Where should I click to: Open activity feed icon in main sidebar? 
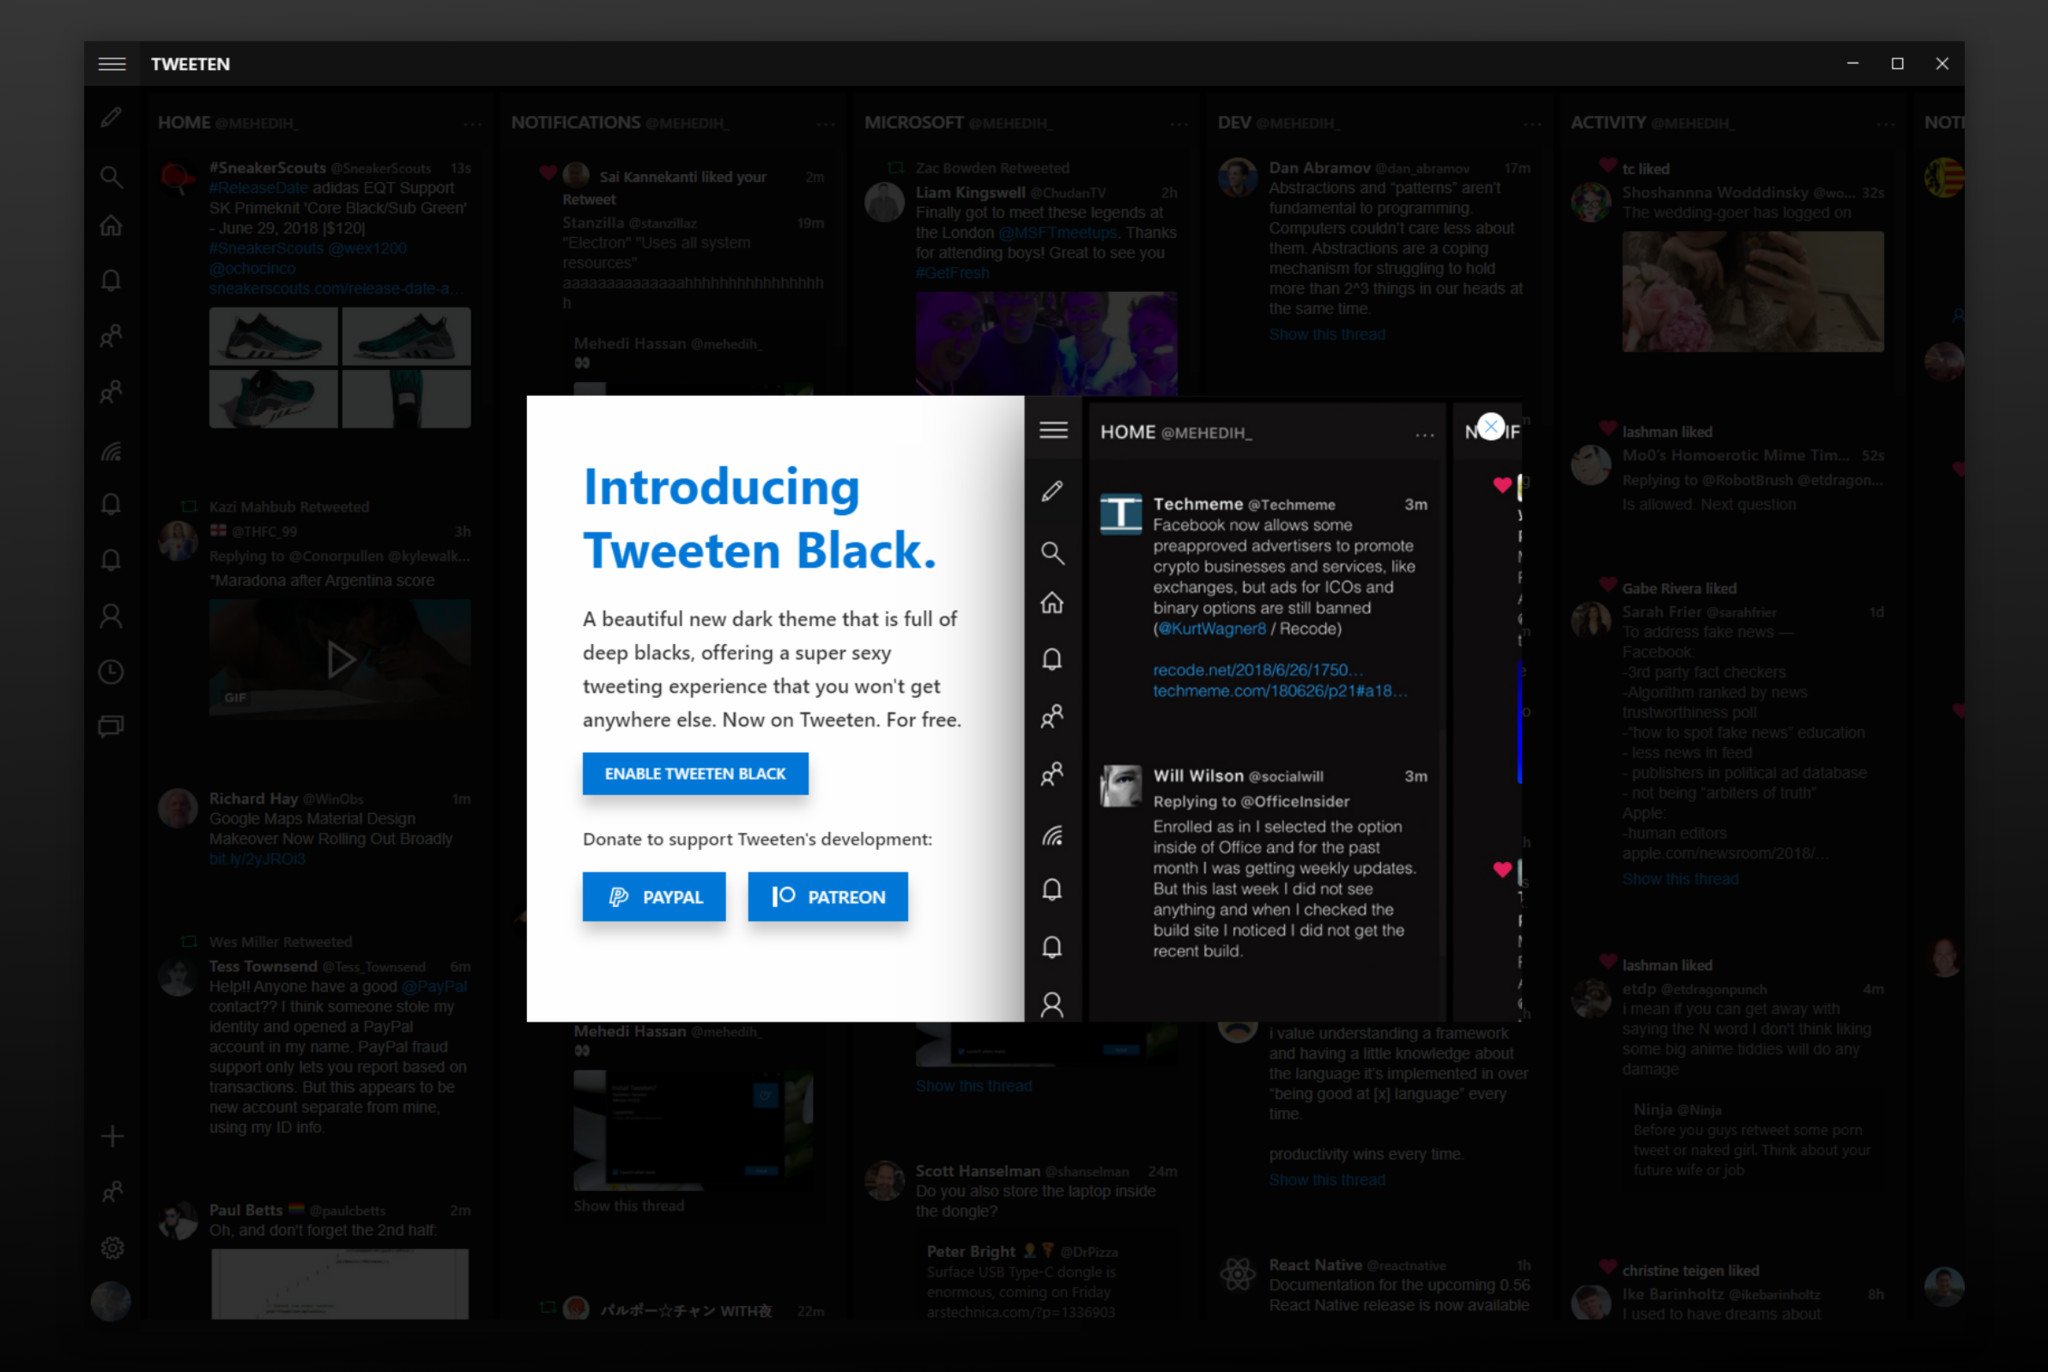click(111, 452)
